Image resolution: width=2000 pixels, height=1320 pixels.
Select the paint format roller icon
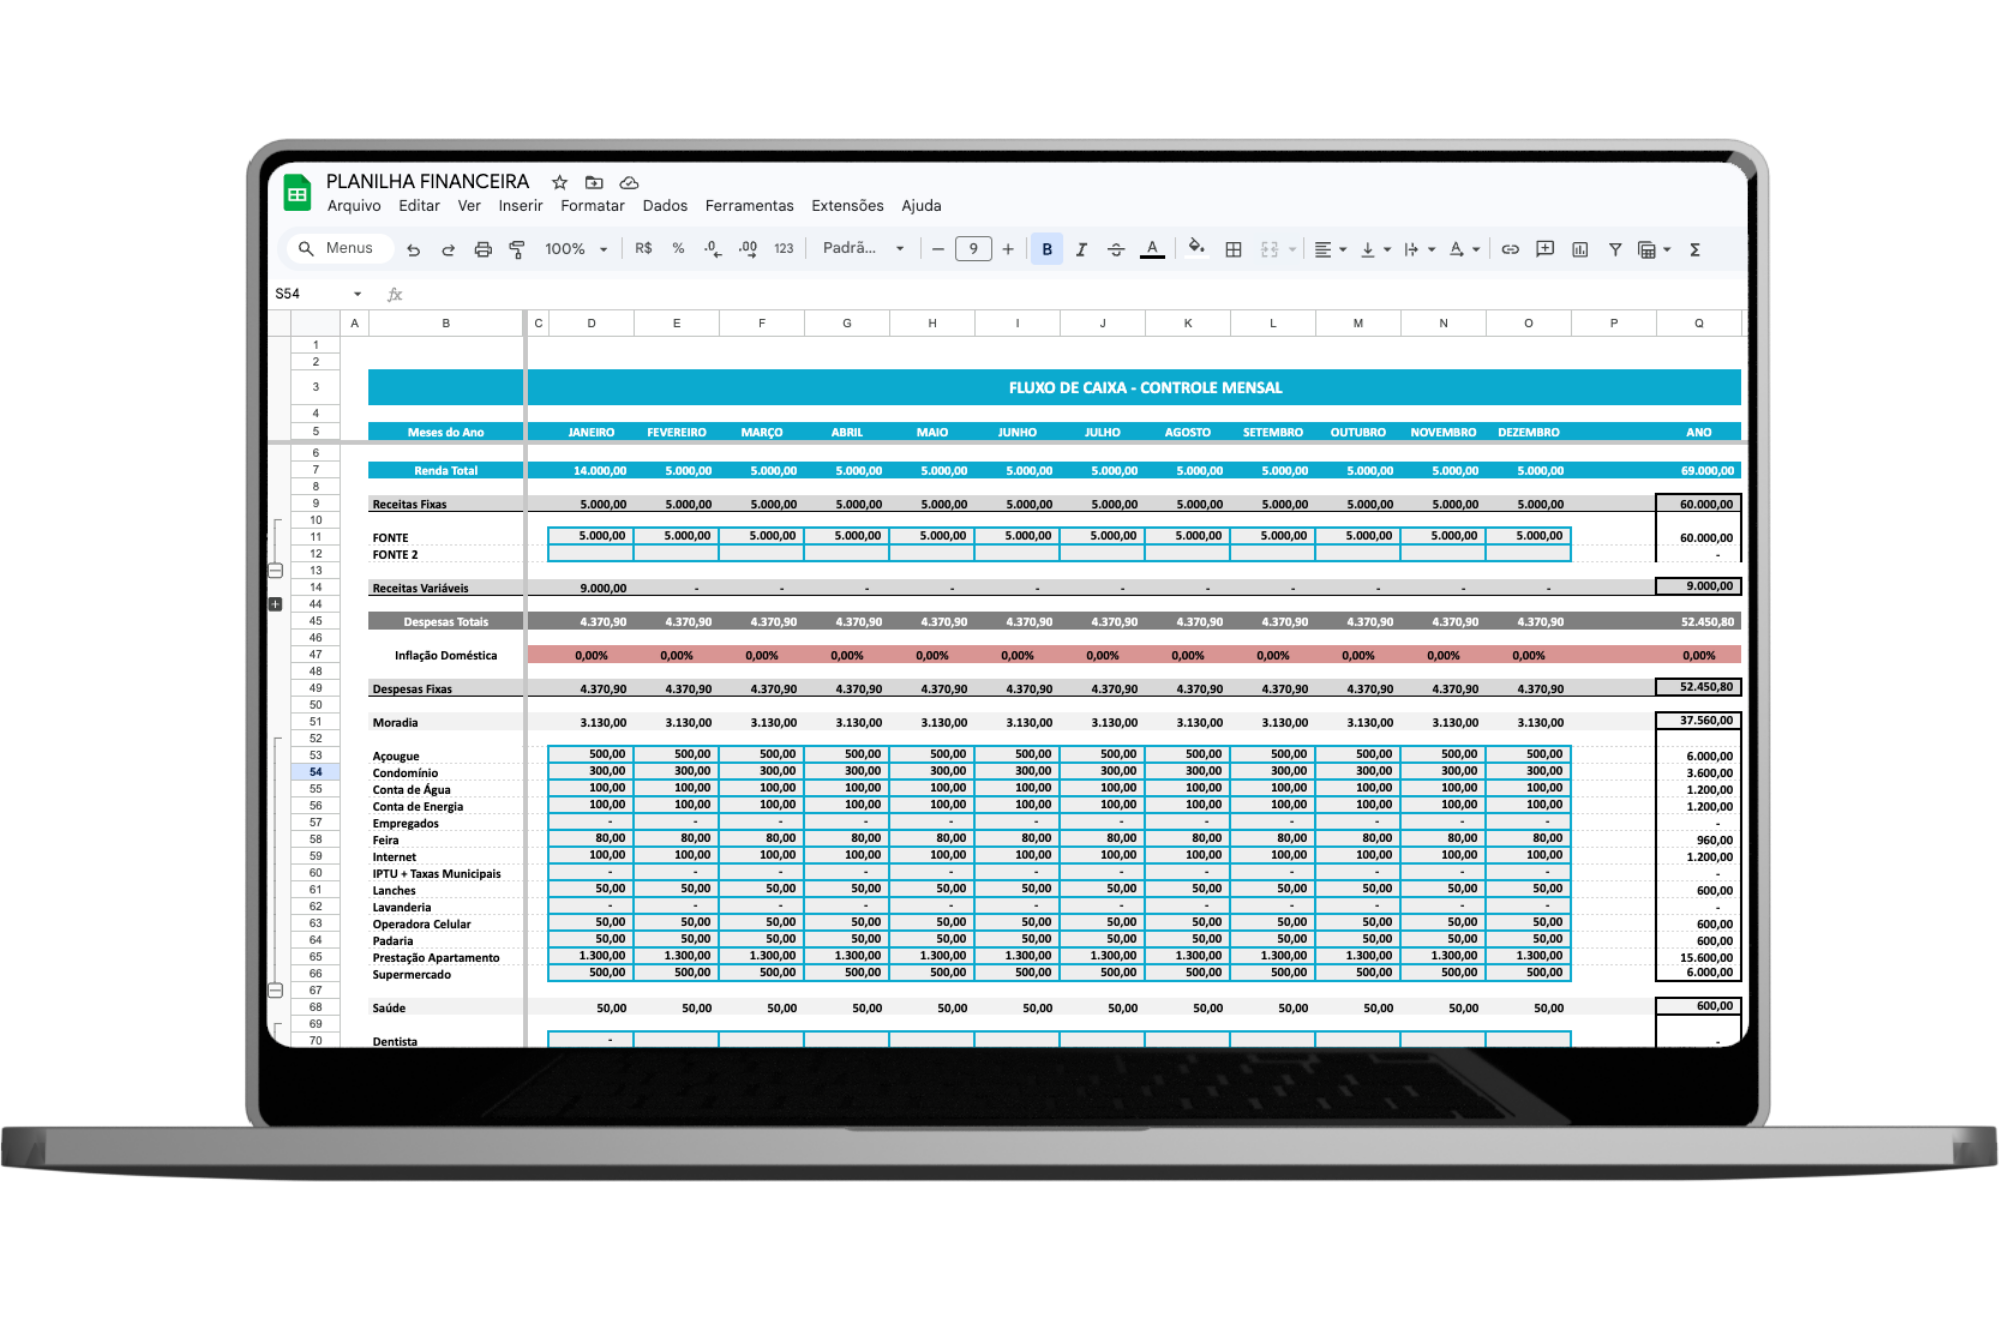click(517, 250)
